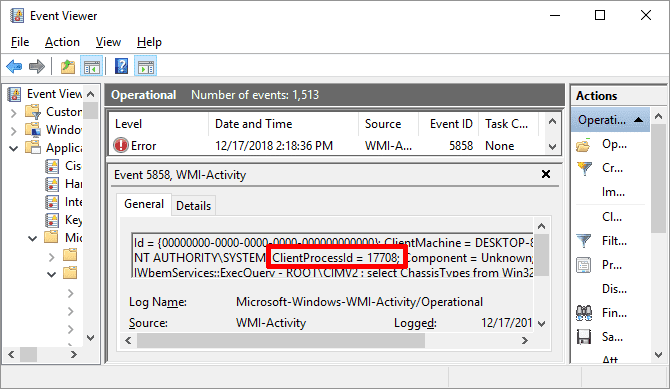Select the Event Viewer root node icon

(15, 94)
